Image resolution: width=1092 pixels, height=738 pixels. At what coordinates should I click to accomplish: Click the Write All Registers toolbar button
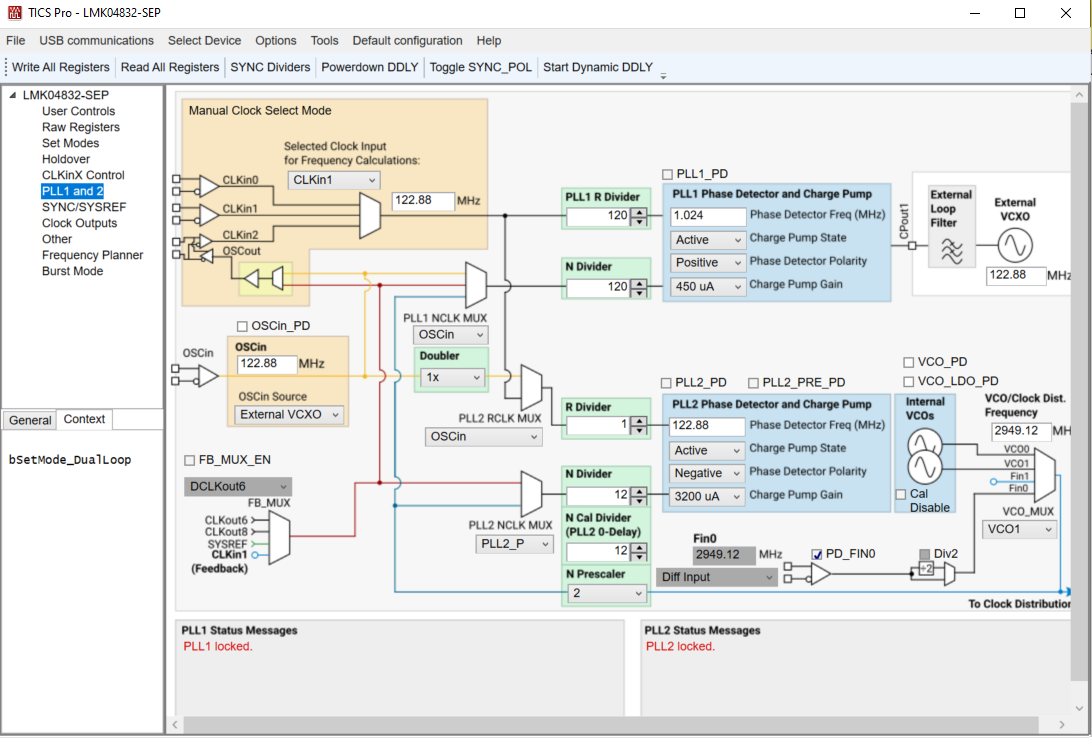pyautogui.click(x=60, y=67)
